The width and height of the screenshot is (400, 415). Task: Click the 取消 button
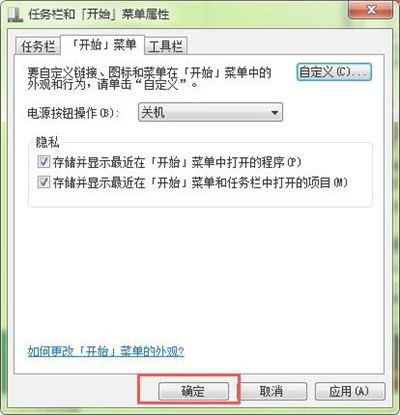[271, 391]
